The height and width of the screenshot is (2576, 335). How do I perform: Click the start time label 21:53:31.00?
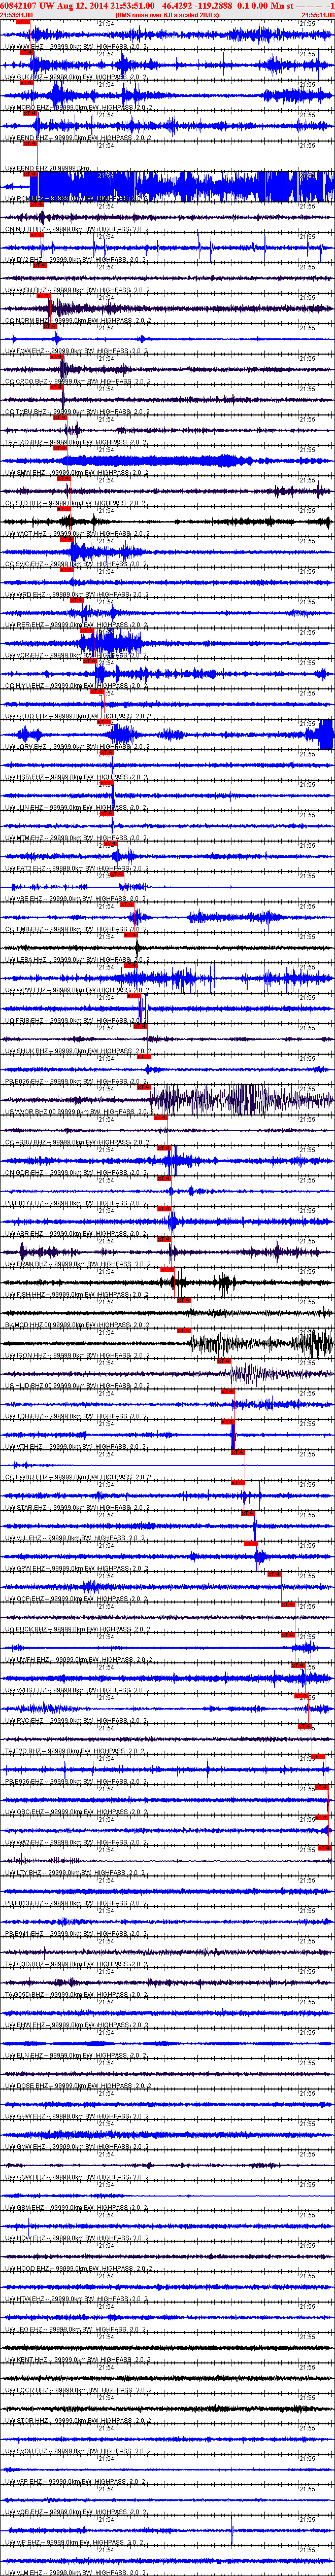coord(16,15)
